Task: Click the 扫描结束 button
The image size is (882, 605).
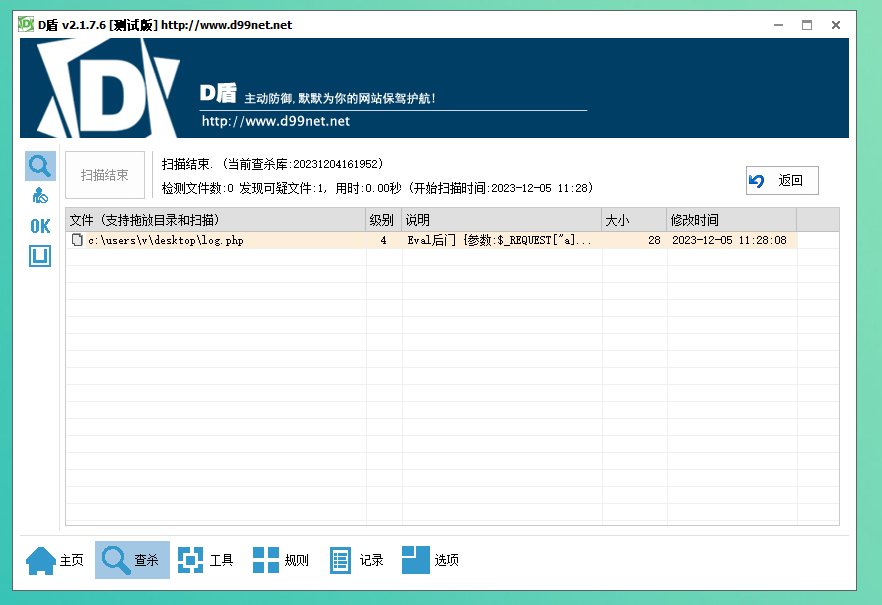Action: 105,175
